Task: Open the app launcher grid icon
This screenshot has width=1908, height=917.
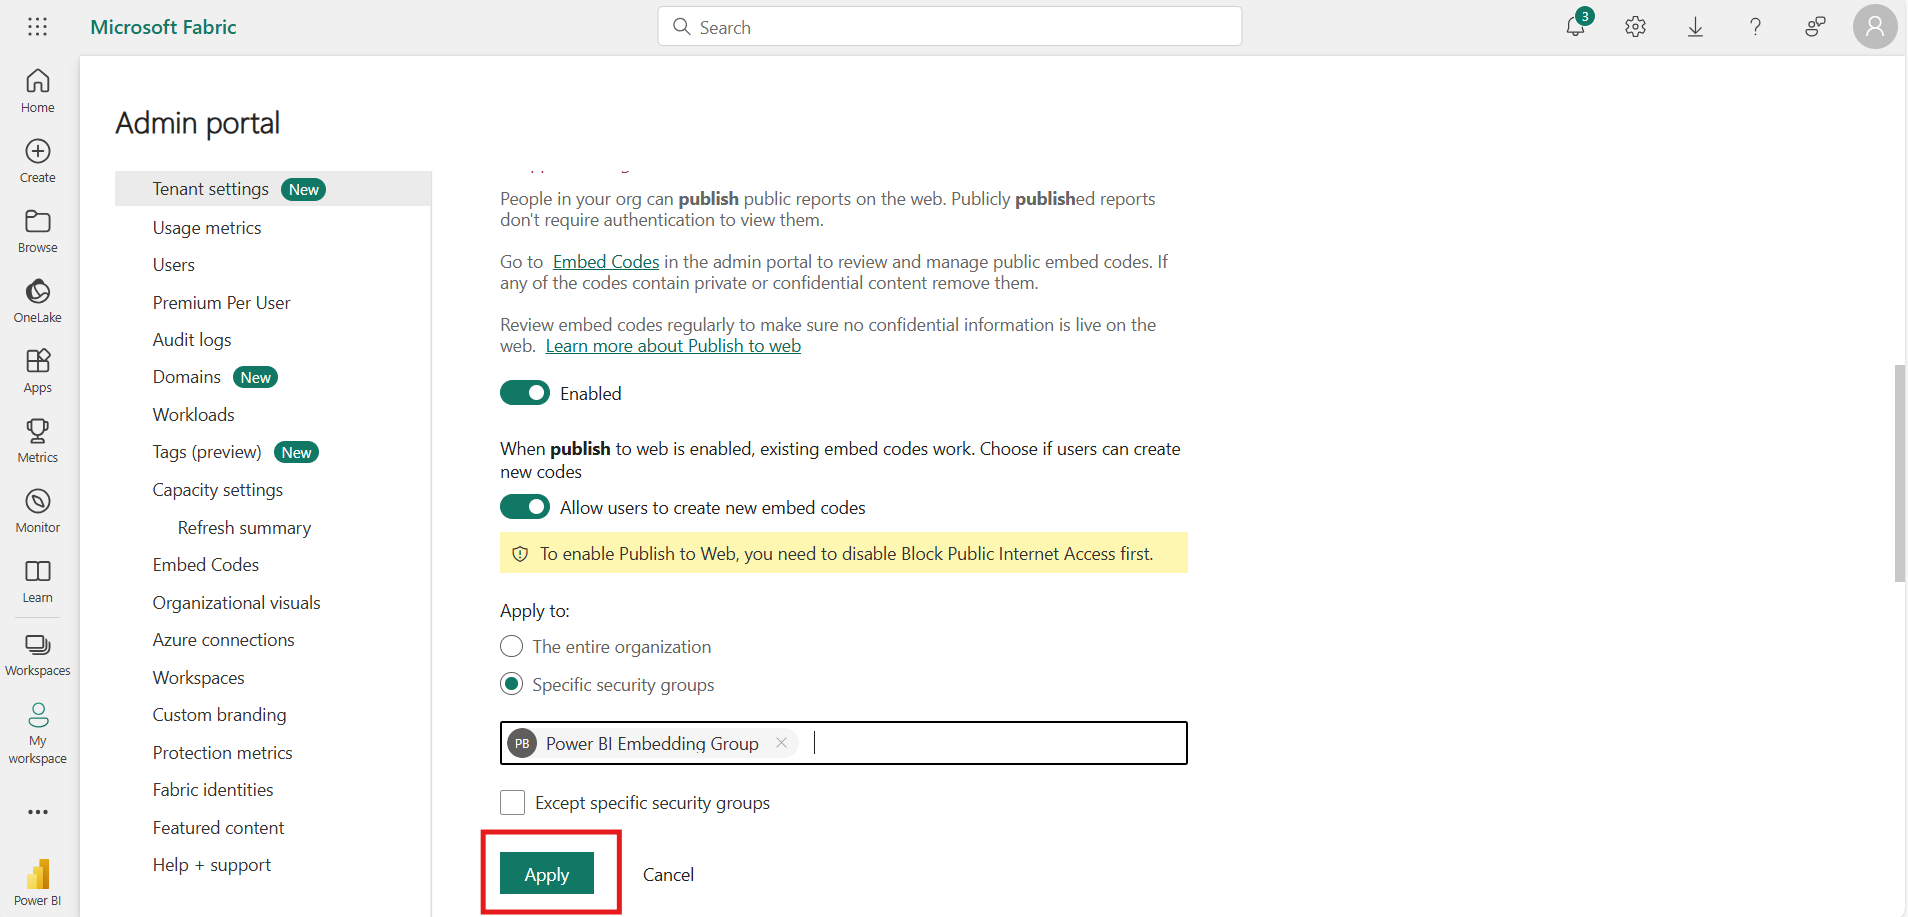Action: [37, 27]
